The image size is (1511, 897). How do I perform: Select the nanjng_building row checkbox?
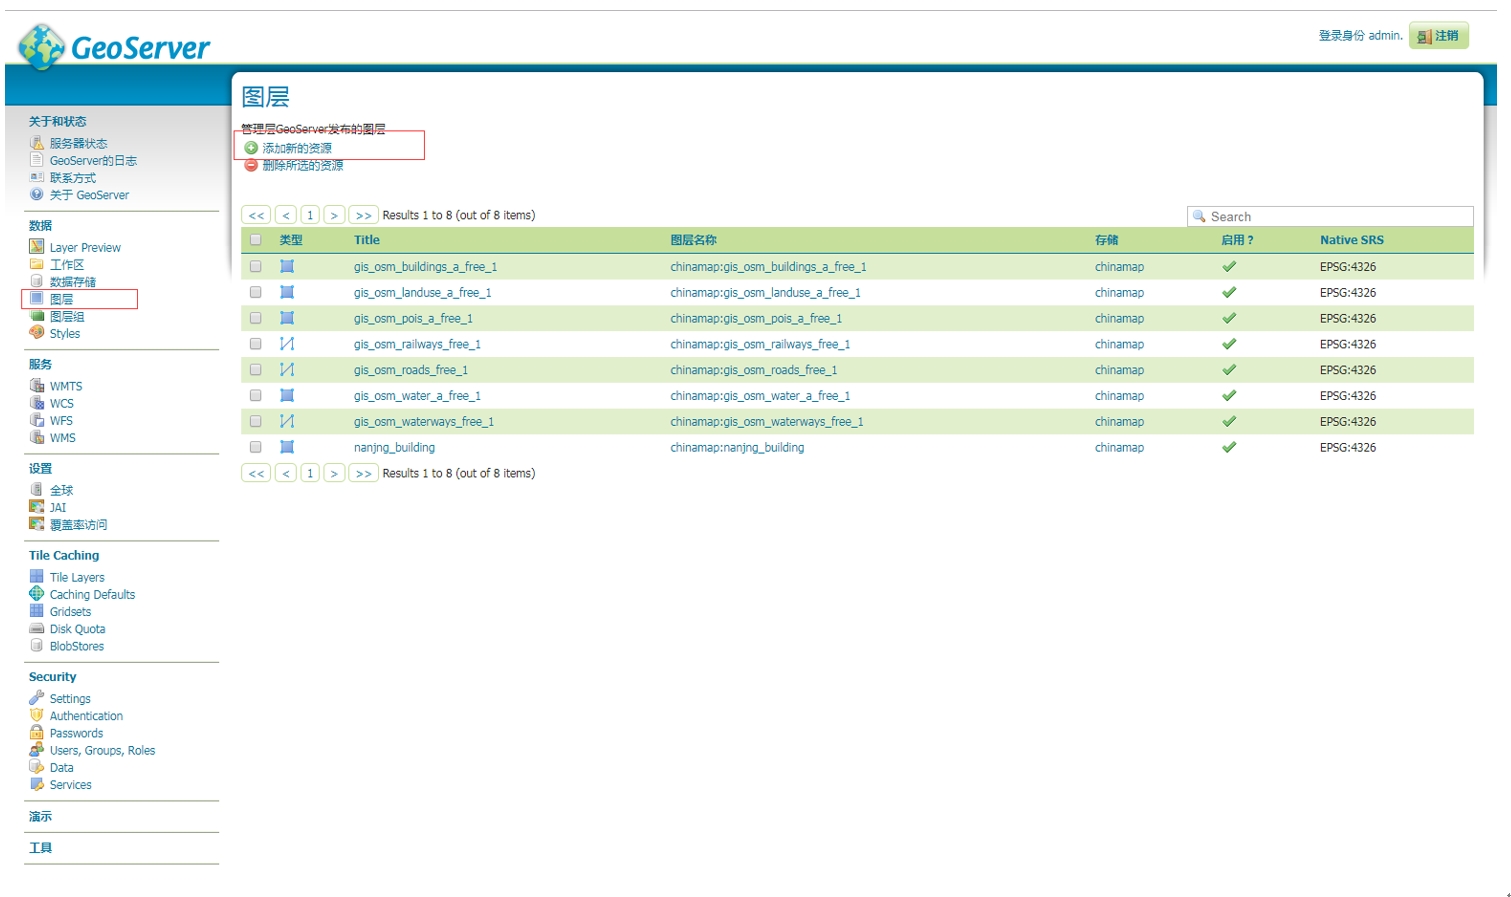256,448
